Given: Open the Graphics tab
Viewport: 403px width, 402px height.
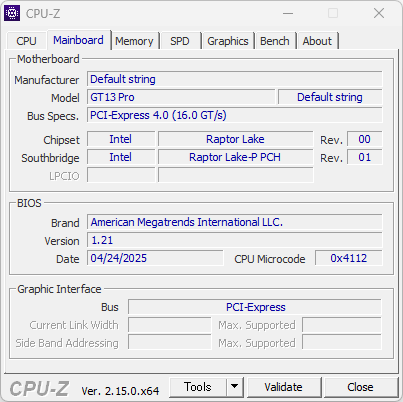Looking at the screenshot, I should (228, 41).
